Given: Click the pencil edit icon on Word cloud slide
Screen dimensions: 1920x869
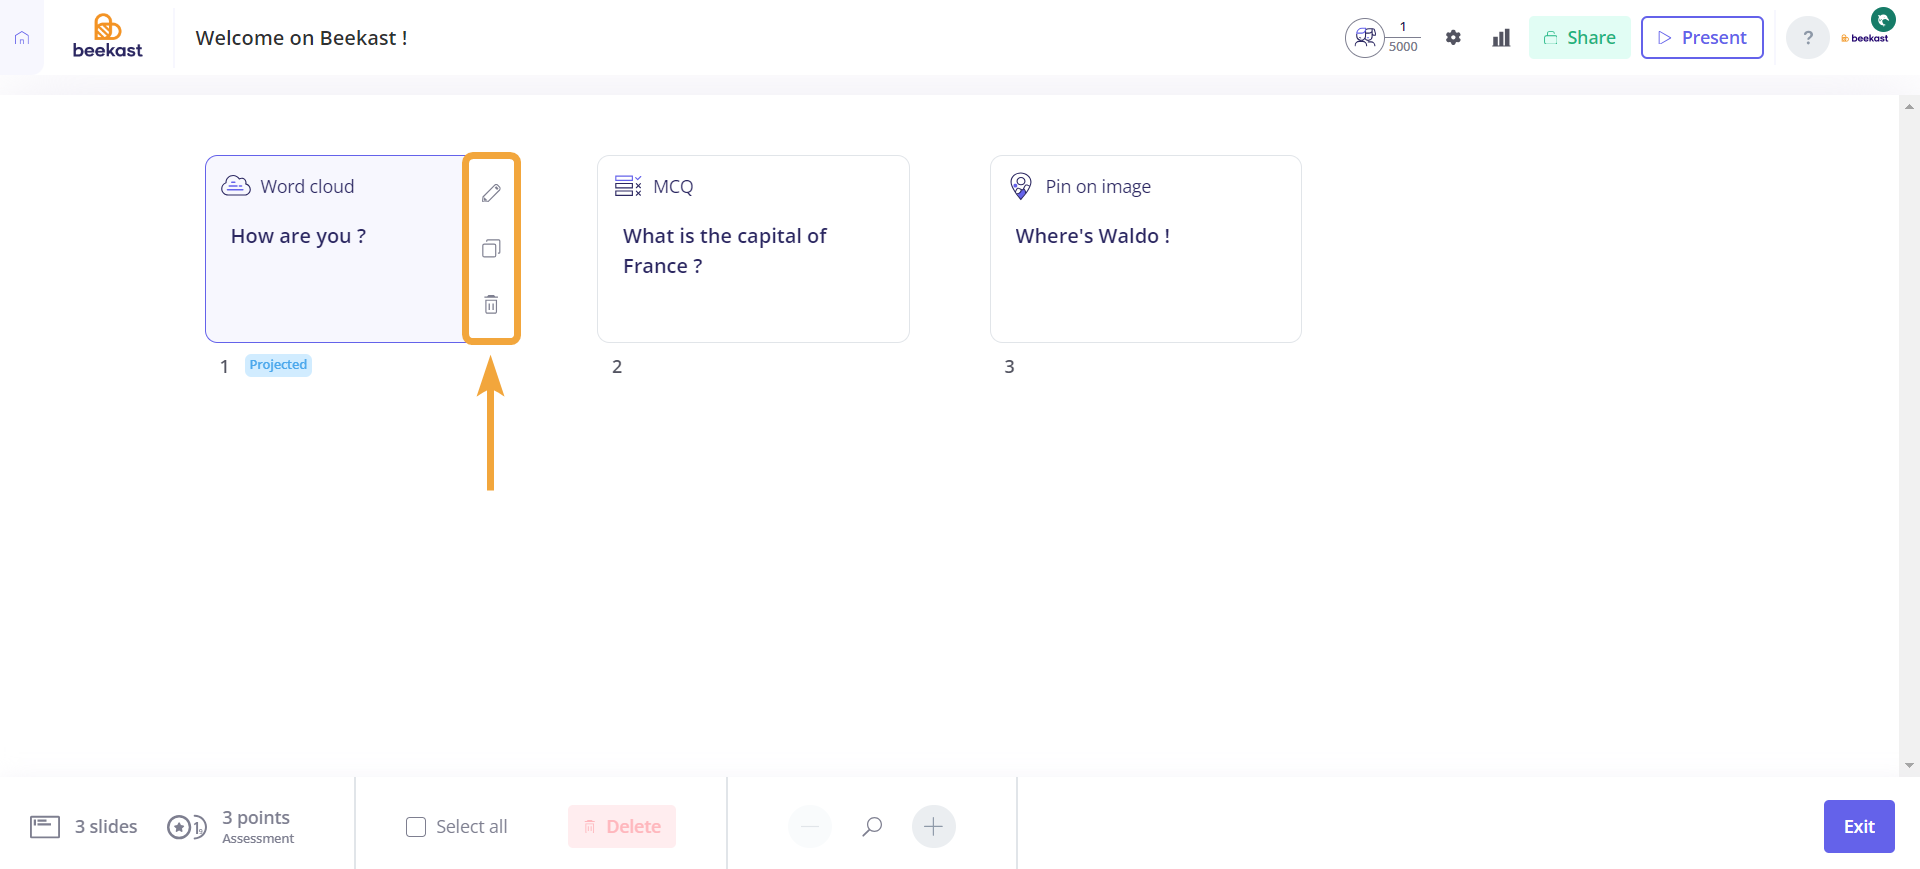Looking at the screenshot, I should 491,193.
